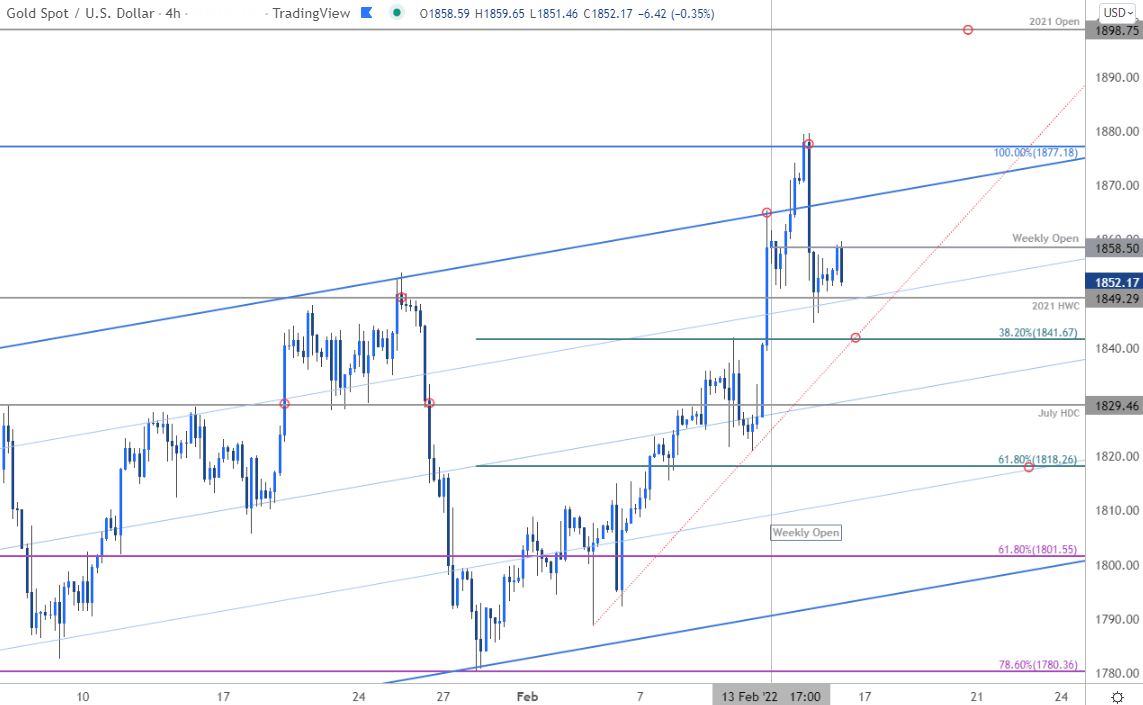Click the 1840.00 price axis value

click(1117, 348)
